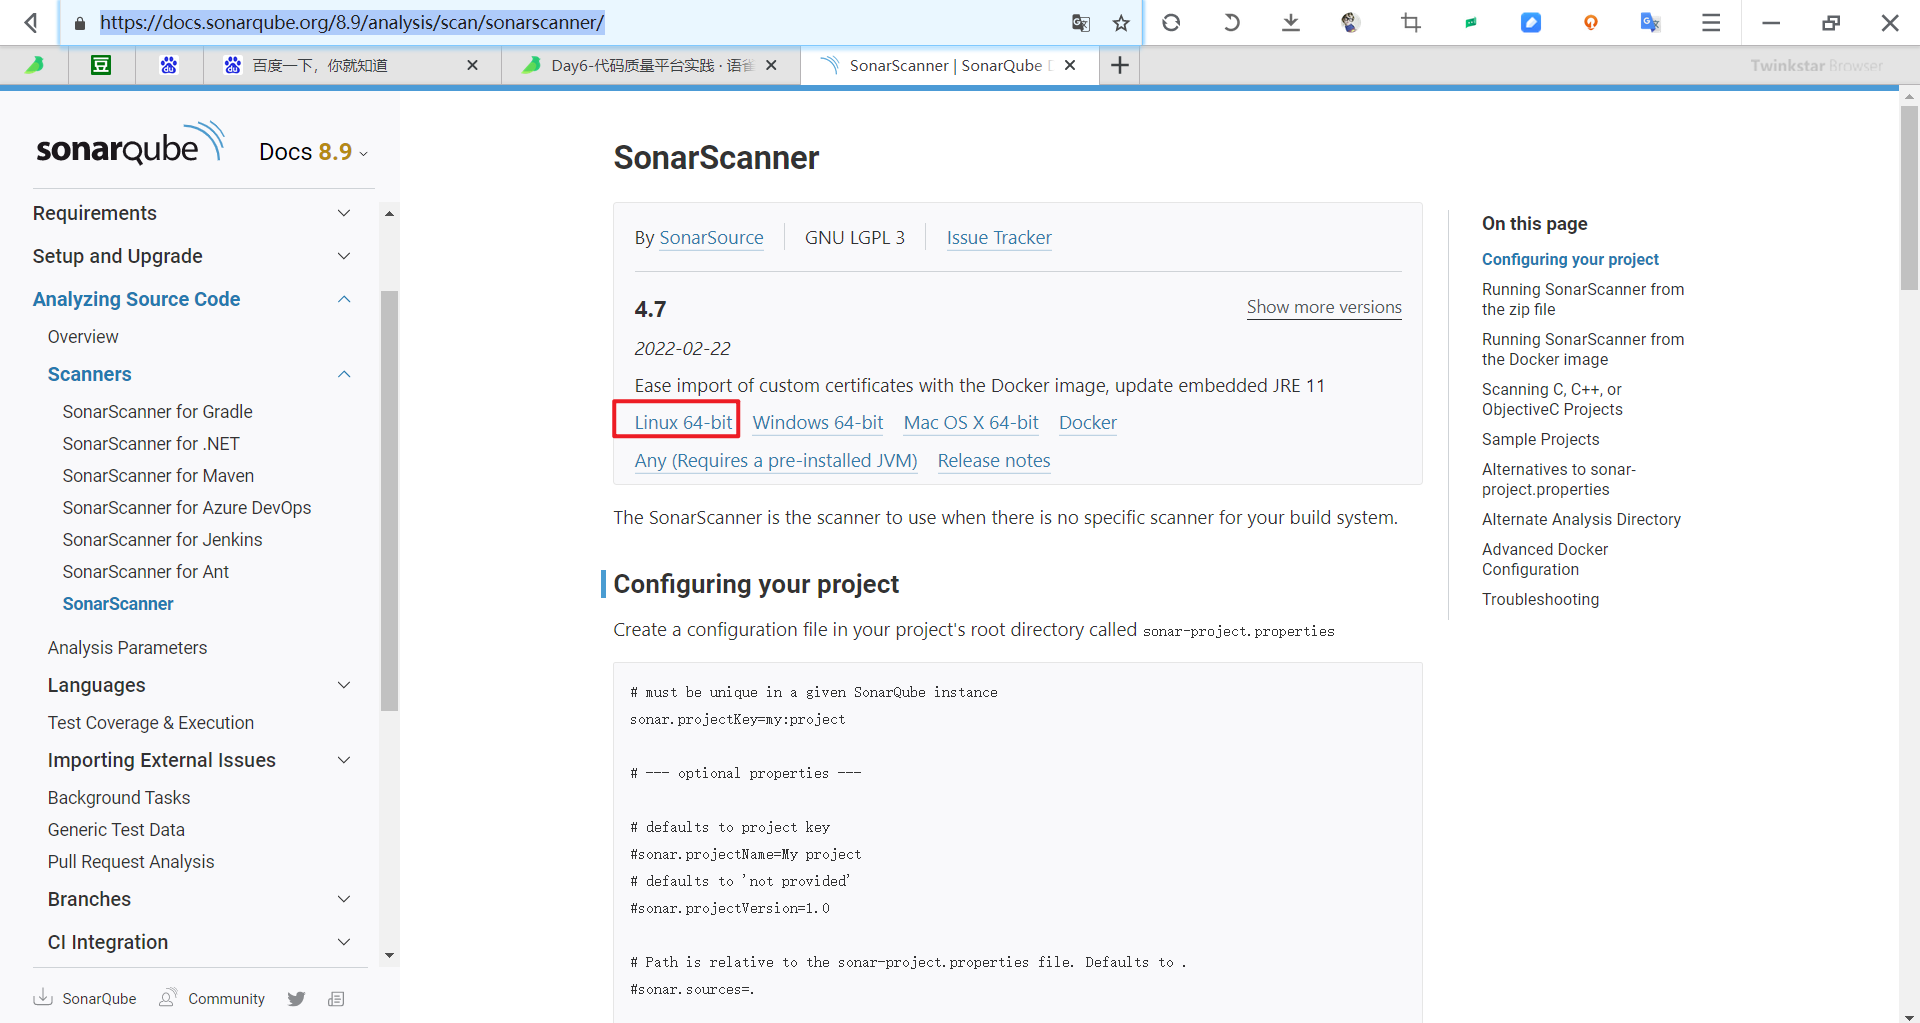Download the Windows 64-bit scanner
1920x1023 pixels.
pos(818,423)
